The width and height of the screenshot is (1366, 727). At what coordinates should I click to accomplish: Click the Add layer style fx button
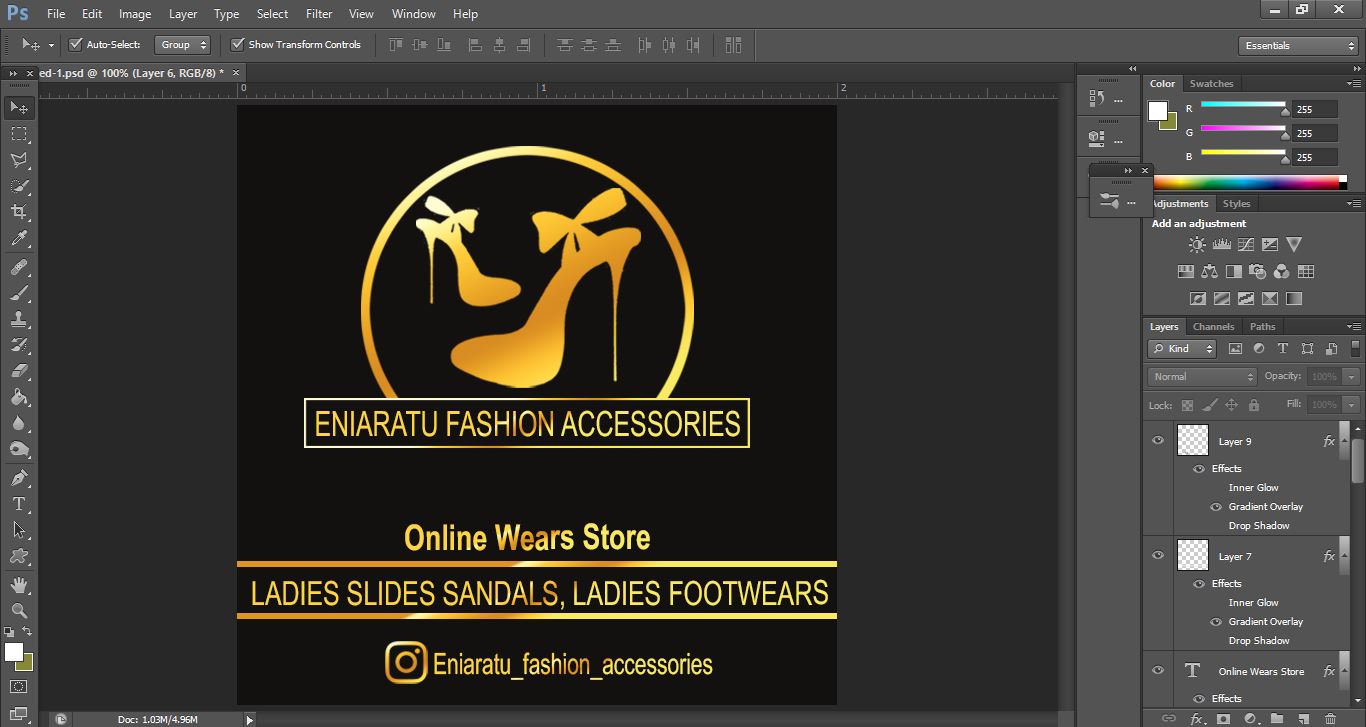1196,718
